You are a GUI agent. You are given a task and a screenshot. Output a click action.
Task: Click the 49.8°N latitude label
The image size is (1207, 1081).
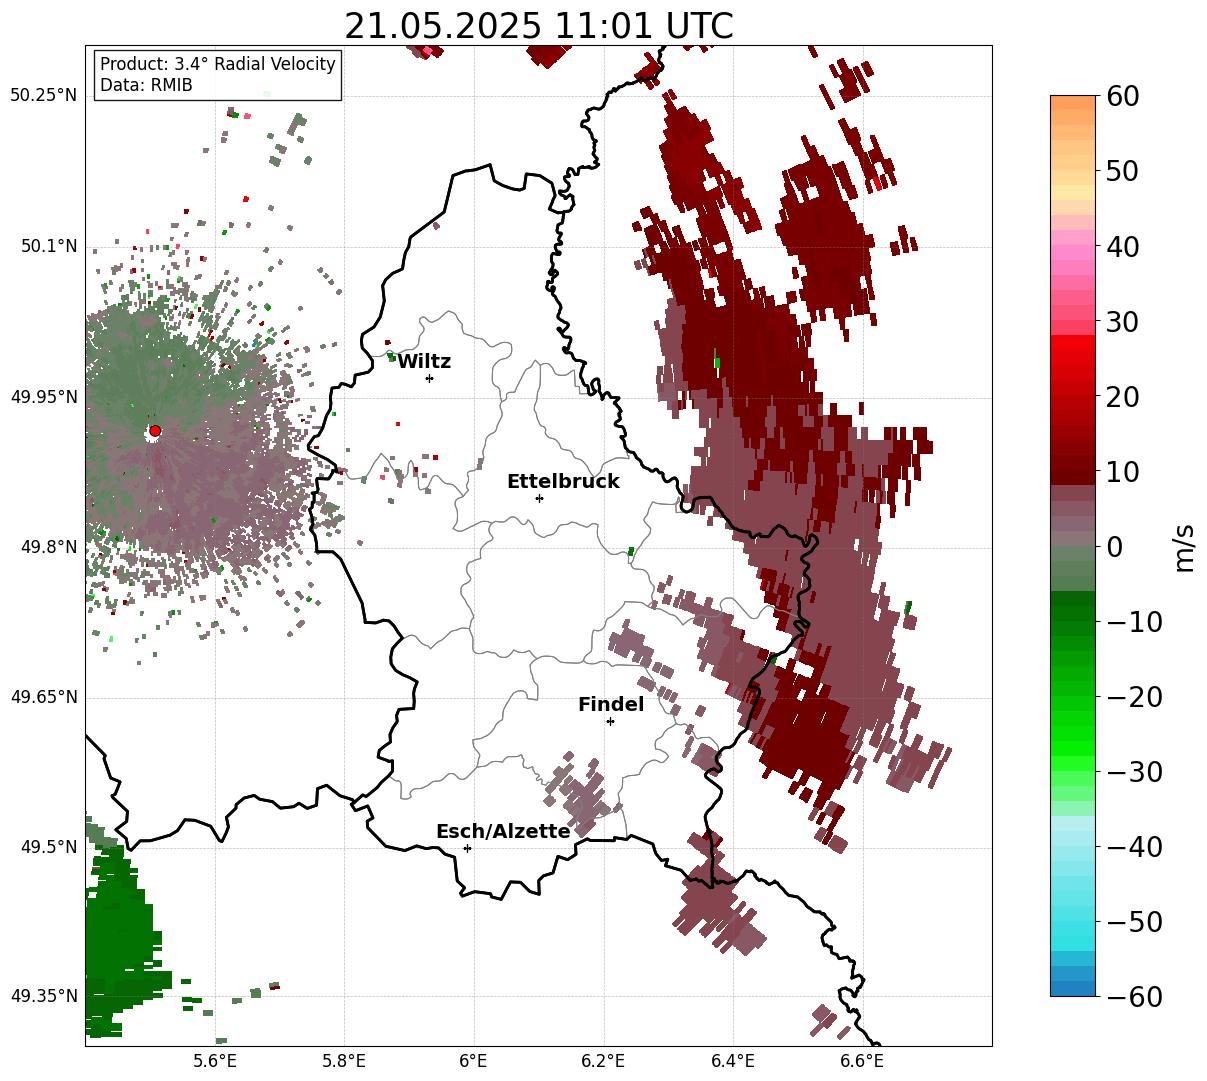(48, 548)
